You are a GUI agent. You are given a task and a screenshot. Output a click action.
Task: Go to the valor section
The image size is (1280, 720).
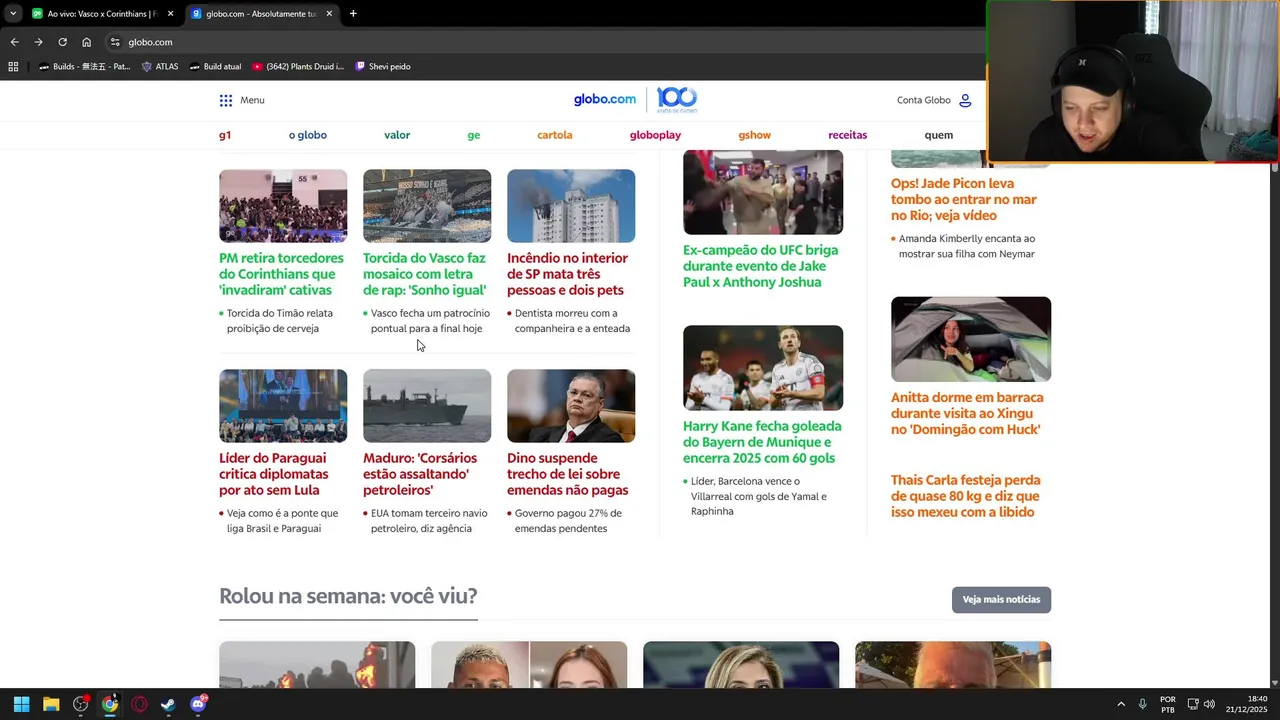click(x=397, y=135)
